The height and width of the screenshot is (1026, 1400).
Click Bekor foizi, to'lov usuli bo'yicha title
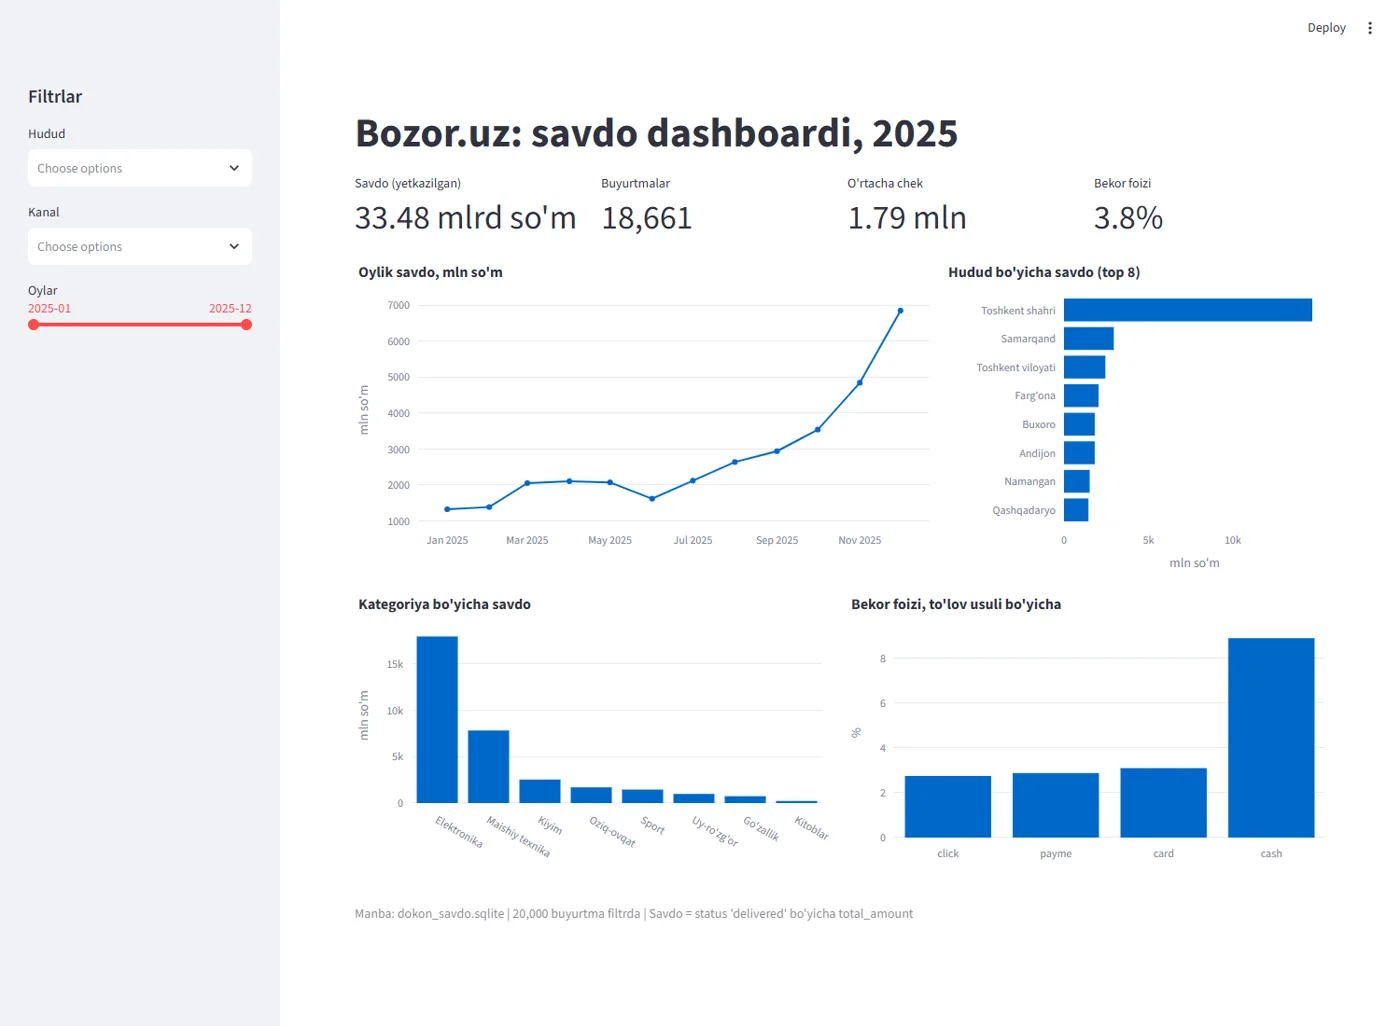coord(956,604)
